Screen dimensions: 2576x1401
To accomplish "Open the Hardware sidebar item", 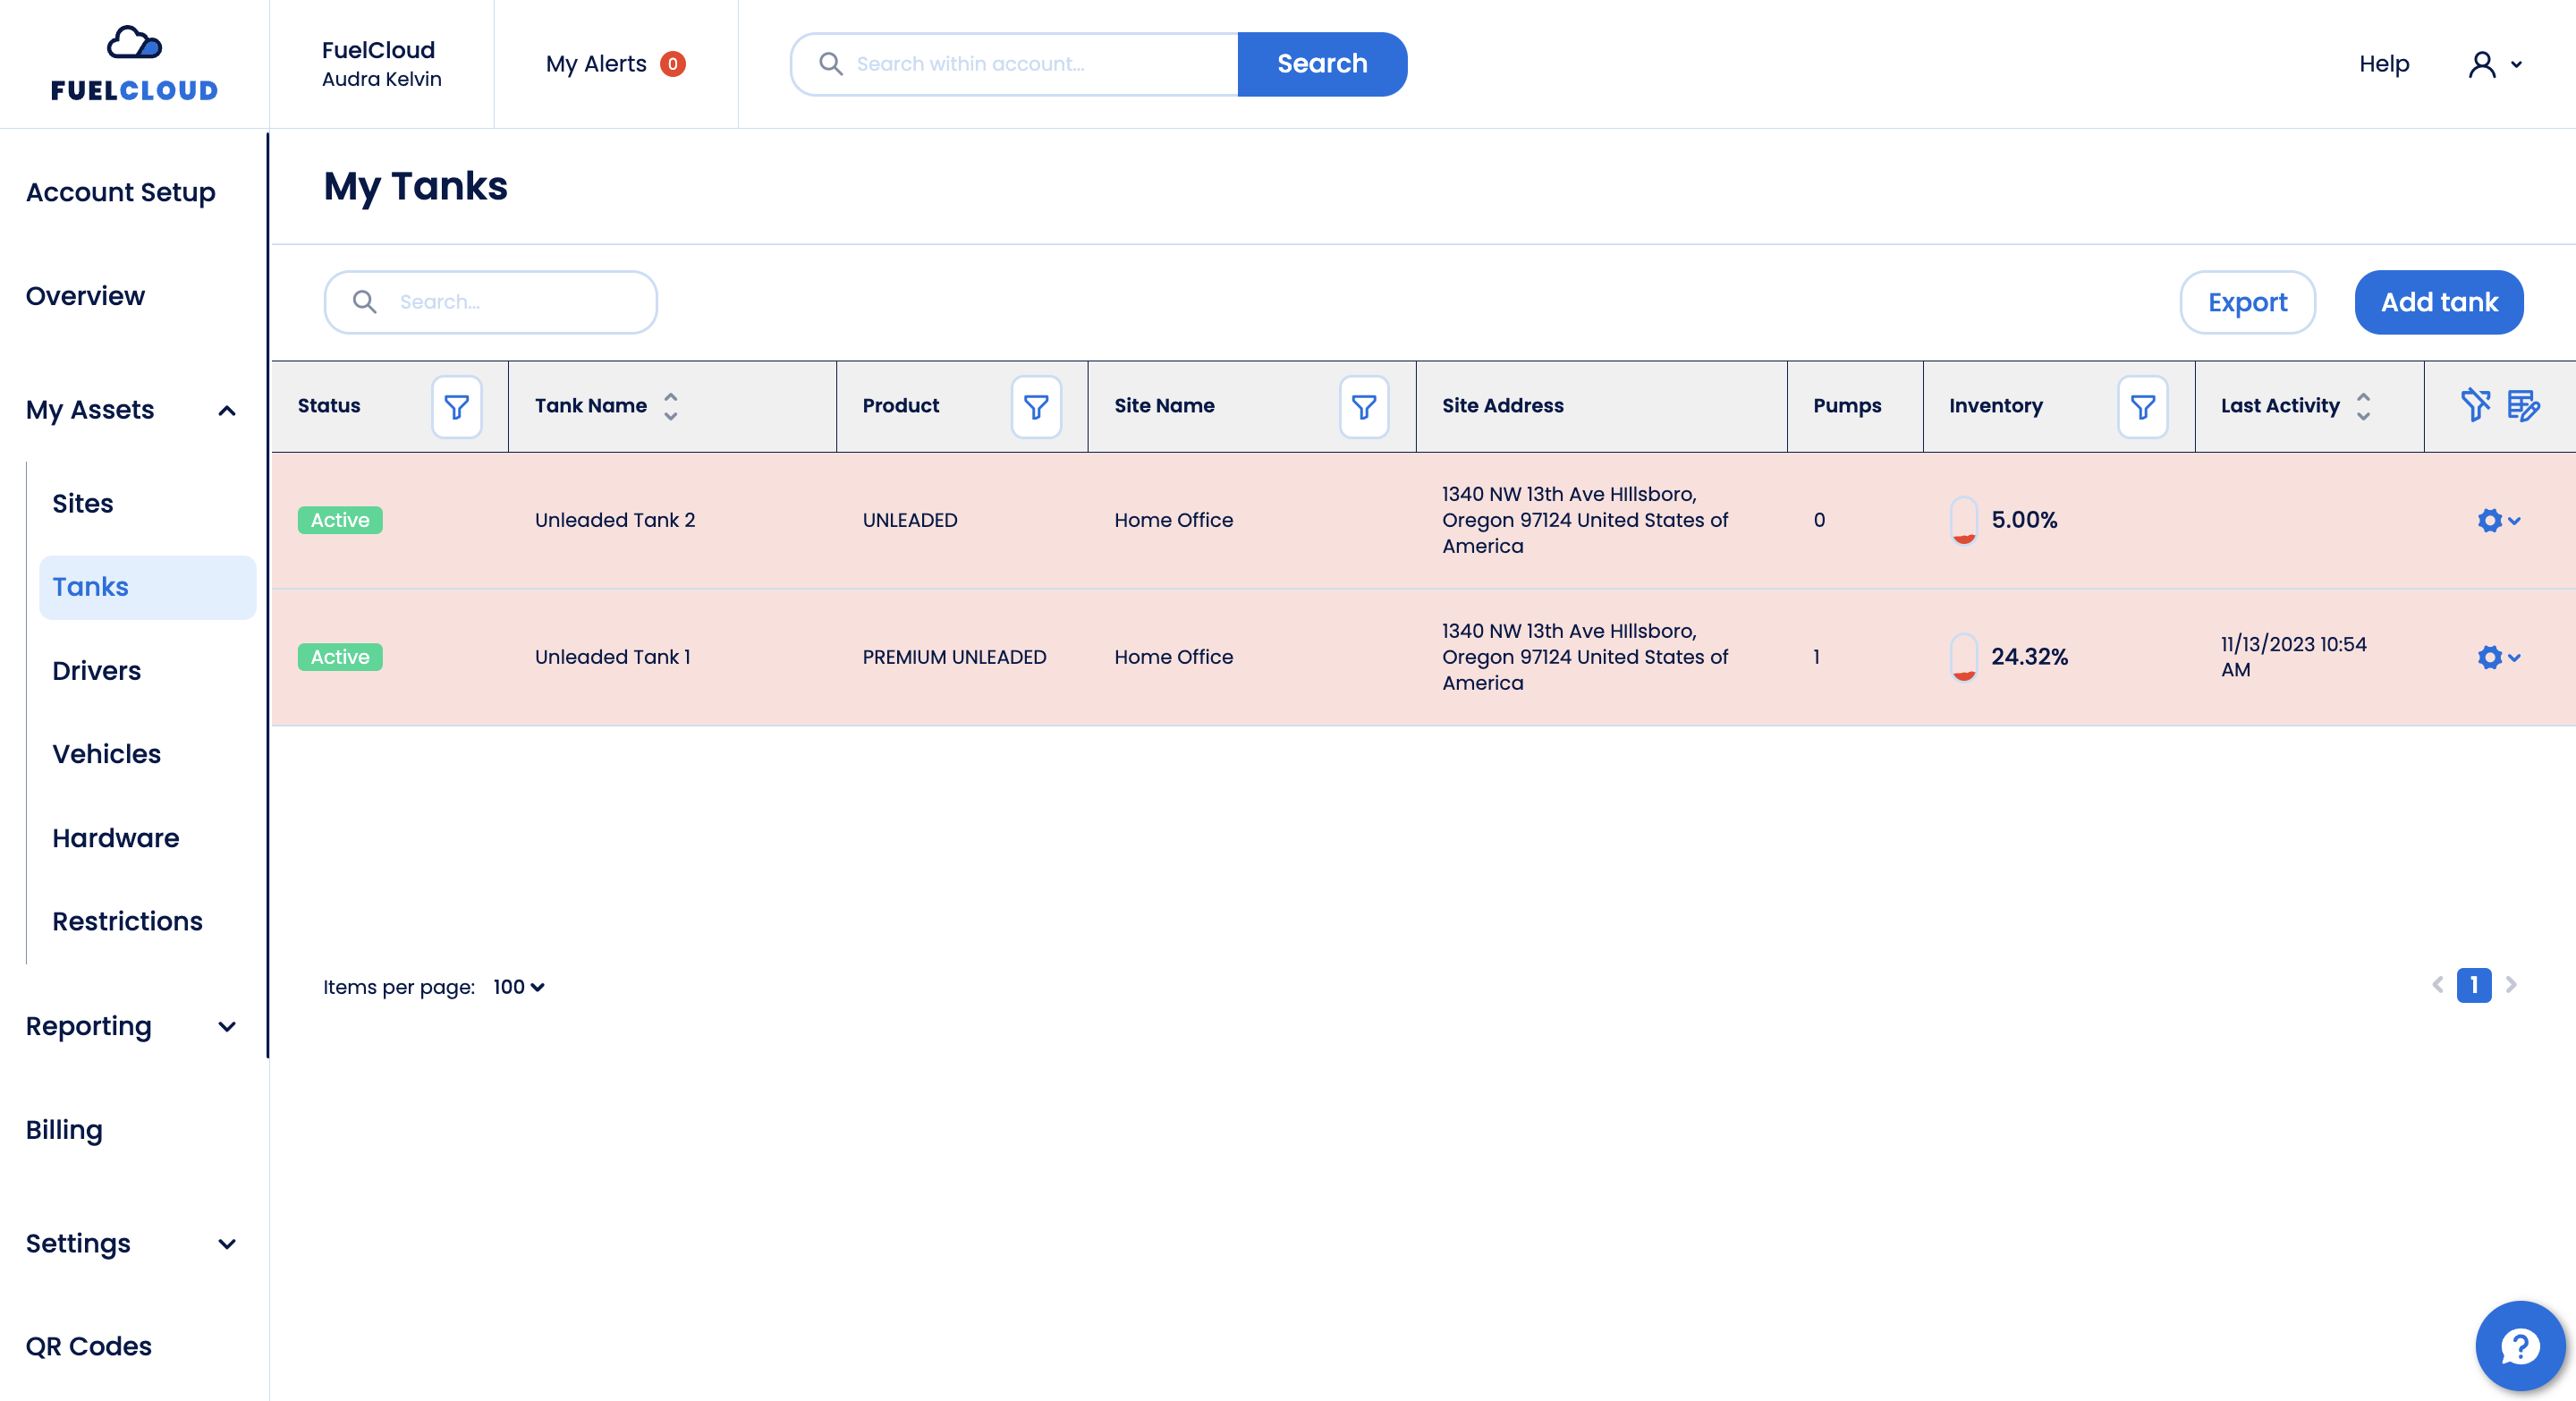I will click(116, 838).
